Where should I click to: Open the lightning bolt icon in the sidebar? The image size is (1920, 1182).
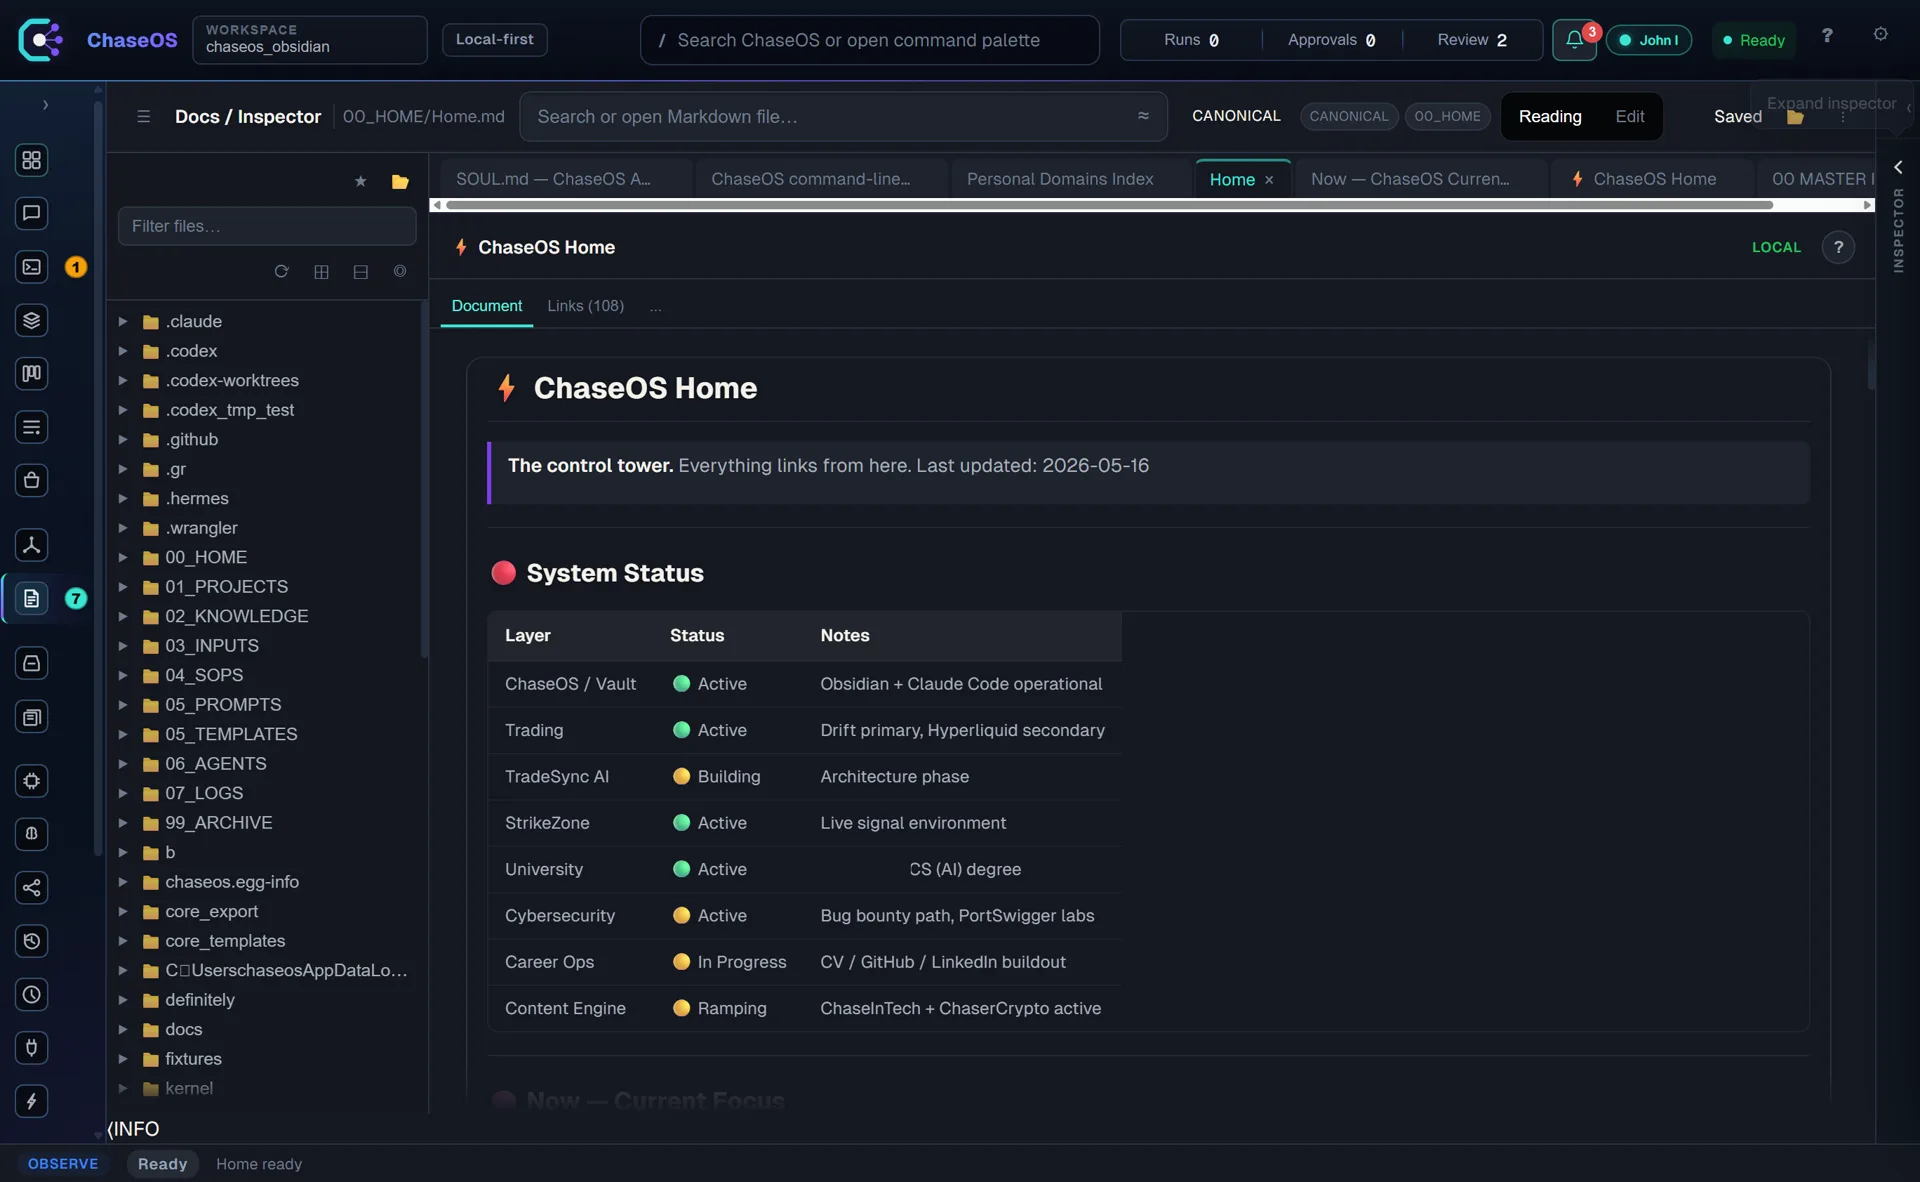pos(31,1101)
